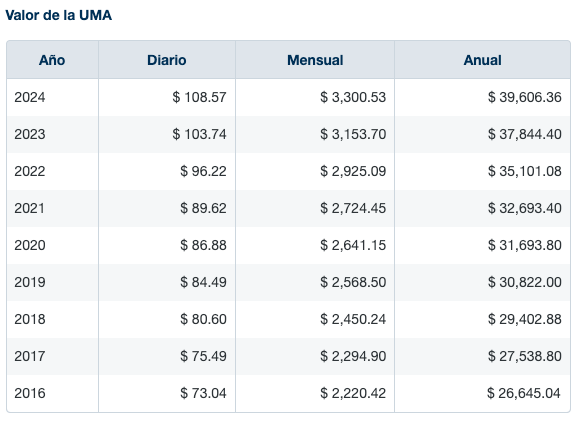Click the 2023 monthly value $ 3,153.70
The image size is (580, 423).
(353, 134)
